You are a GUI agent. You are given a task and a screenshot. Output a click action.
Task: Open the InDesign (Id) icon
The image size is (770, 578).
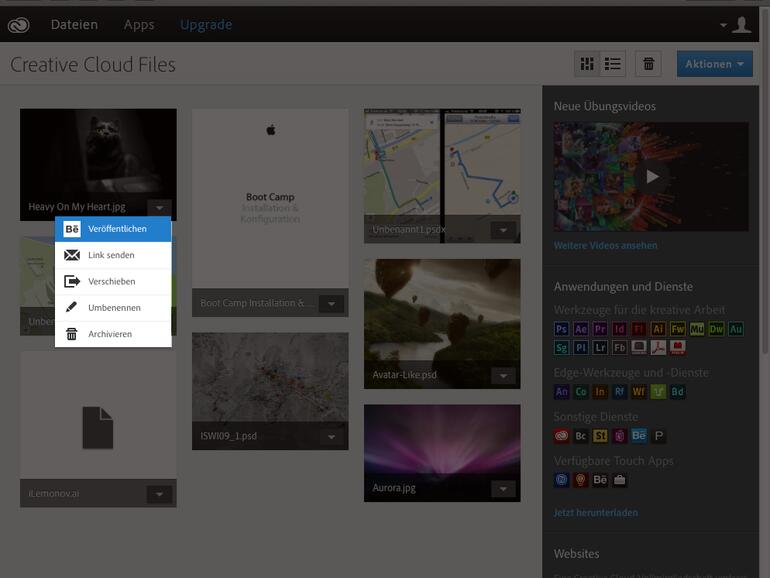619,329
